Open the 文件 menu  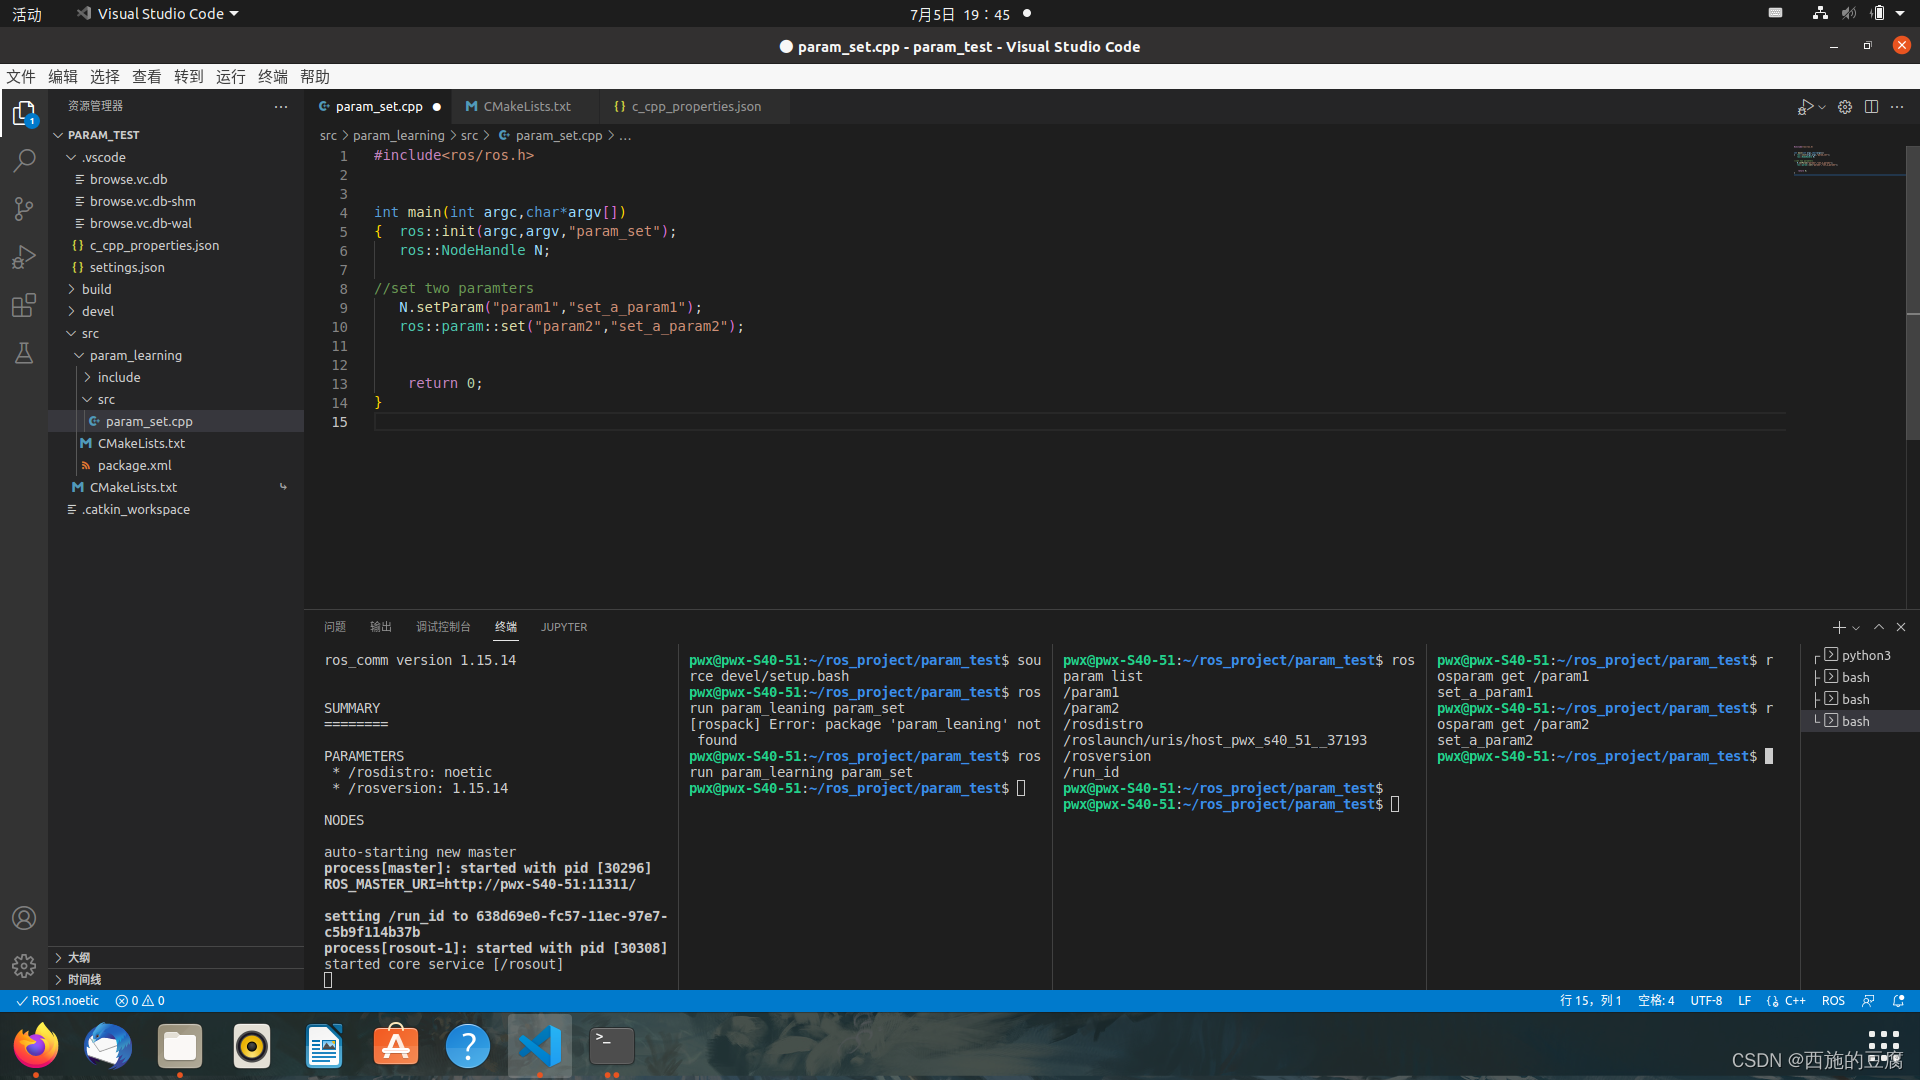coord(21,77)
